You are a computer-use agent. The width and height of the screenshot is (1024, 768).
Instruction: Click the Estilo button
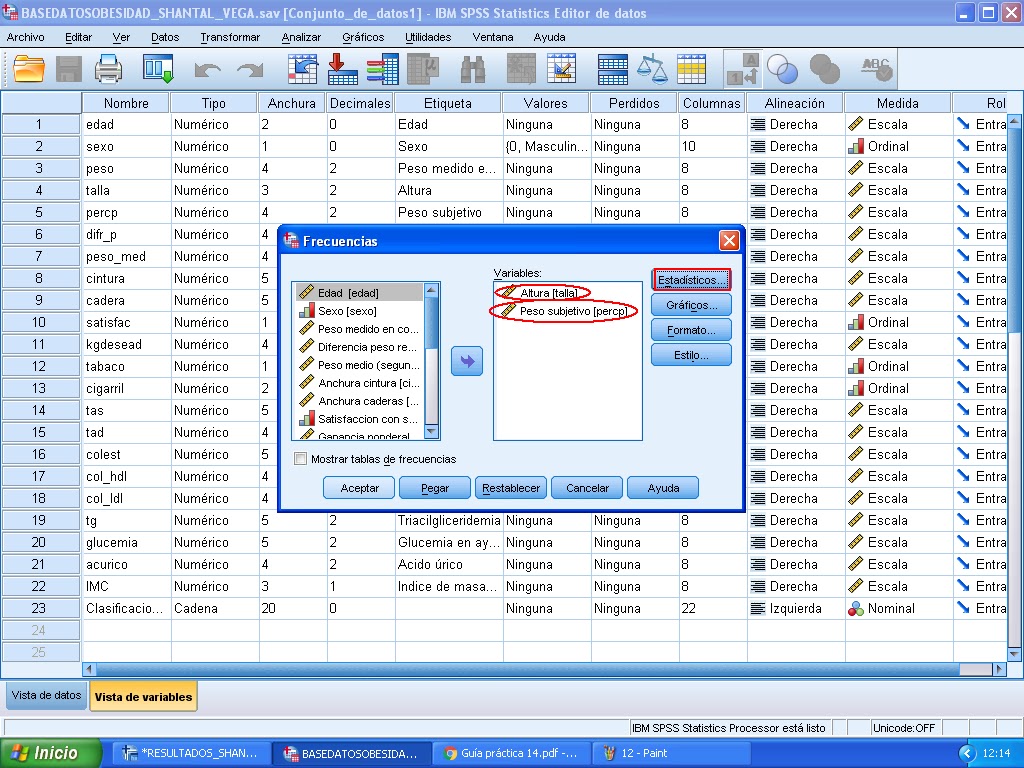coord(691,355)
